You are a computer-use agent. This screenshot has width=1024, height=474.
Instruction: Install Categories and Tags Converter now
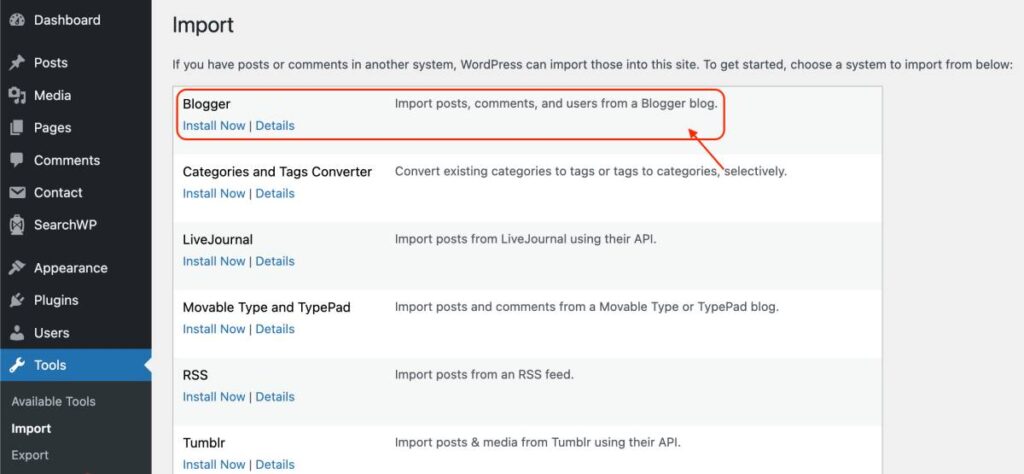coord(214,193)
